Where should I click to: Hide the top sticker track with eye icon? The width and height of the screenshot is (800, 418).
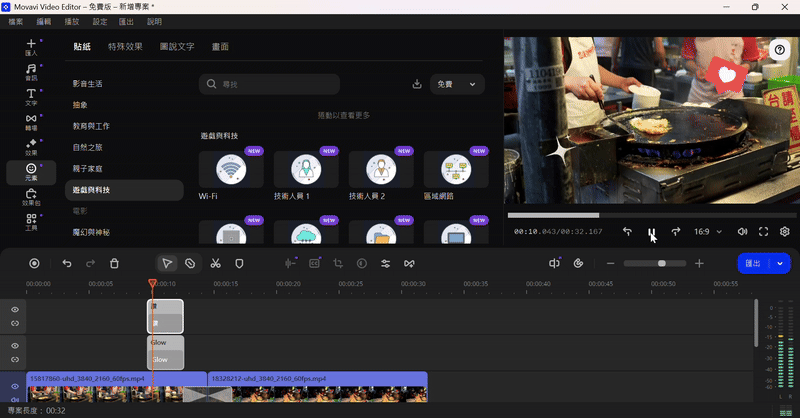pyautogui.click(x=15, y=310)
